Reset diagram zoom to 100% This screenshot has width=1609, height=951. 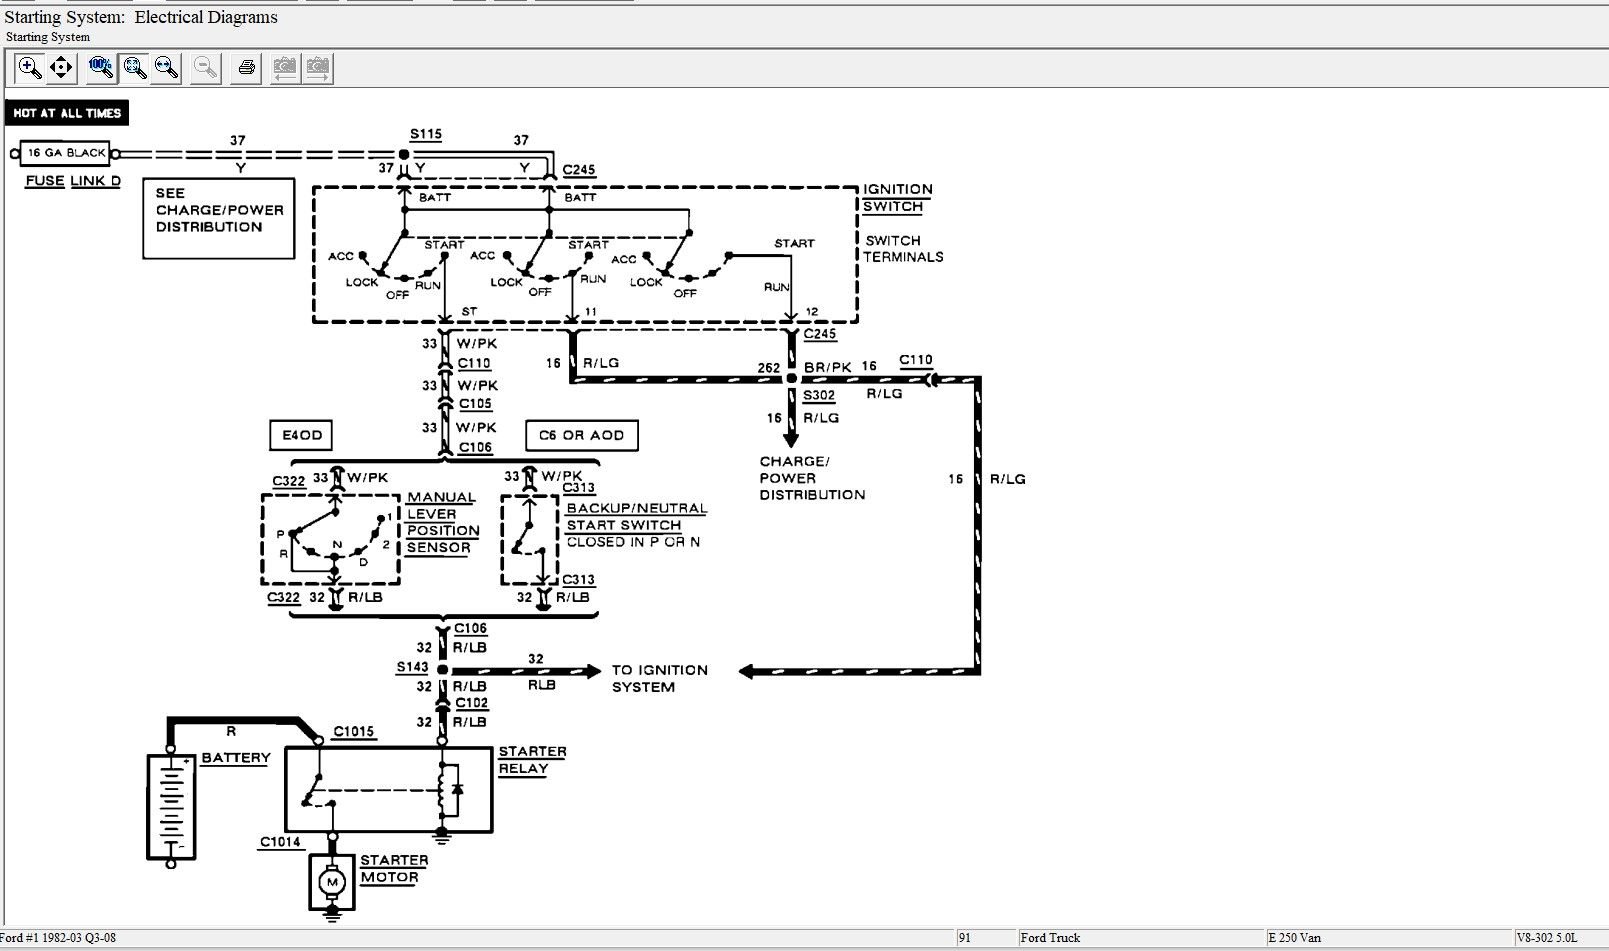point(101,68)
